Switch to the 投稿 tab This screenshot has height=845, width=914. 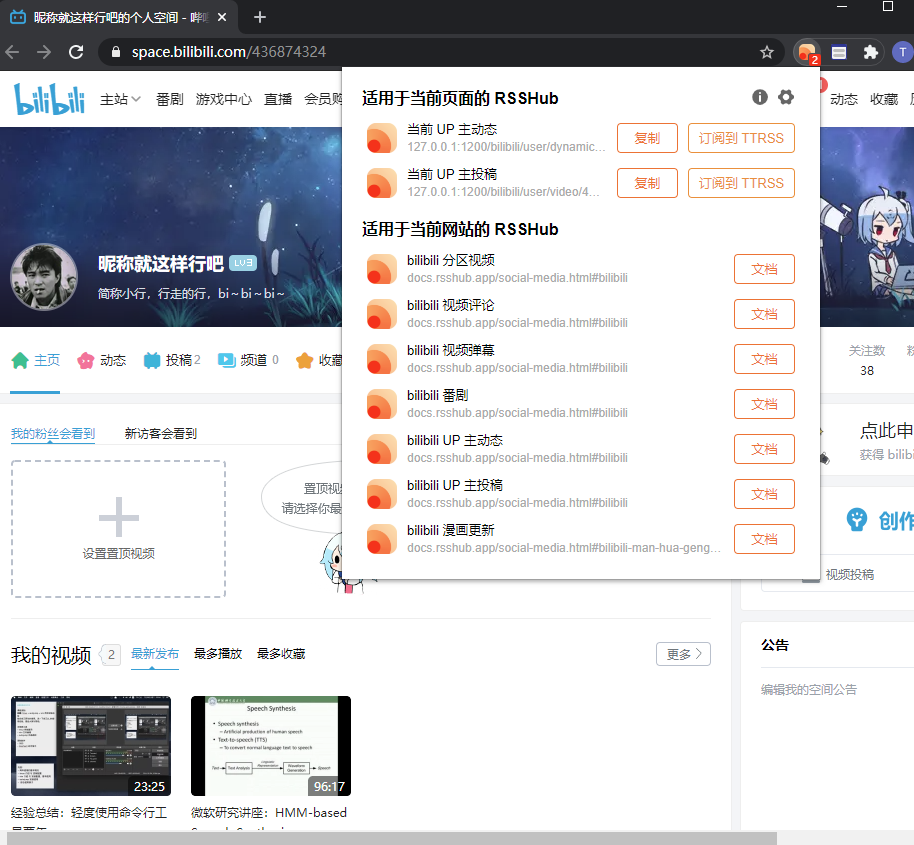point(172,360)
